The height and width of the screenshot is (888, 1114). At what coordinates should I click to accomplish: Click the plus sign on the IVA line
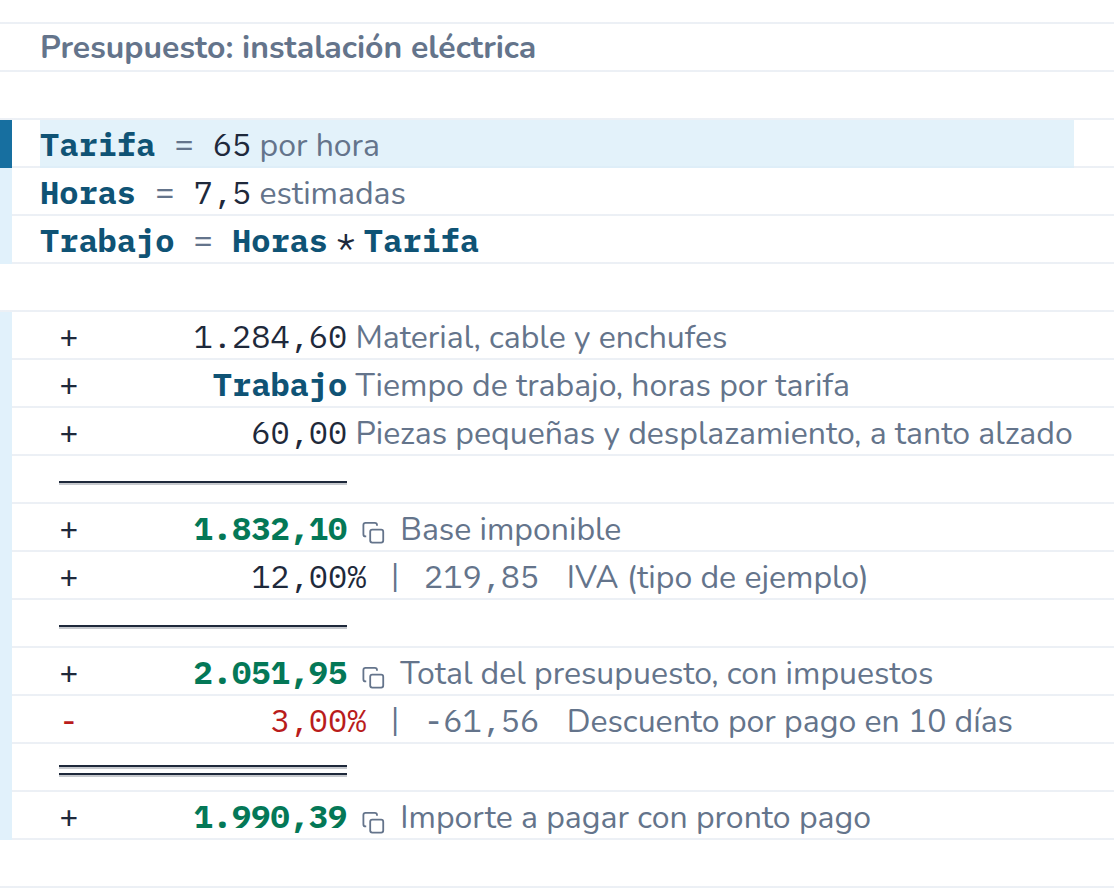point(69,578)
